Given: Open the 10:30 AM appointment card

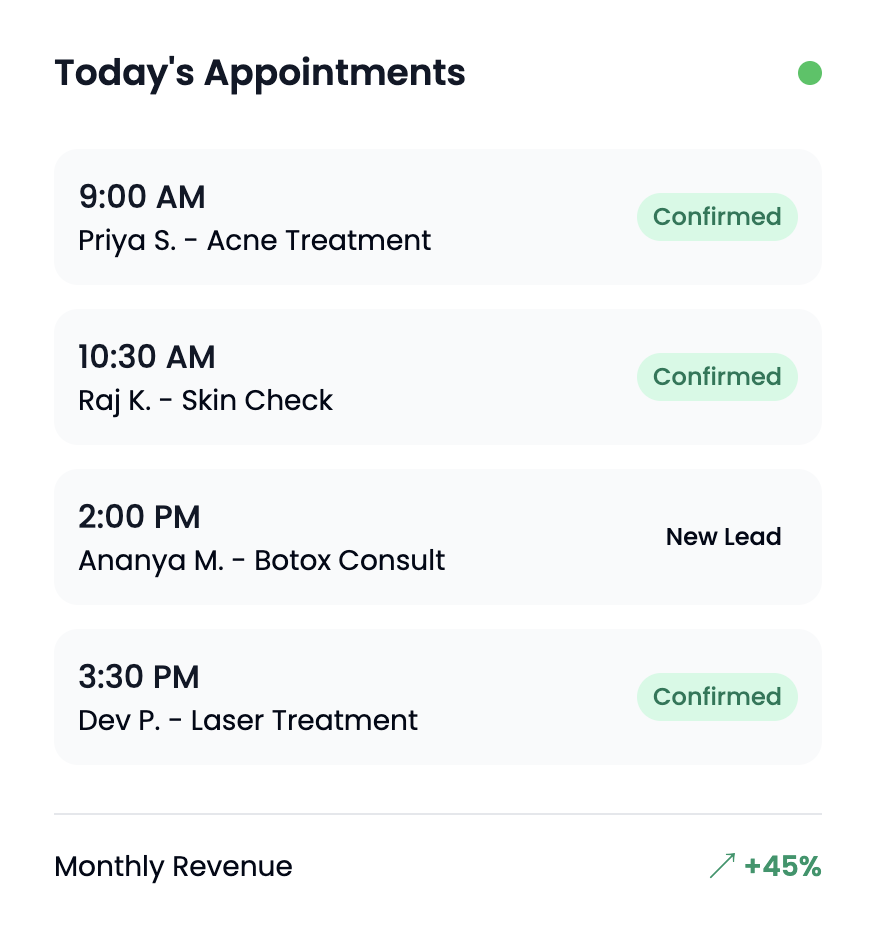Looking at the screenshot, I should (x=437, y=377).
